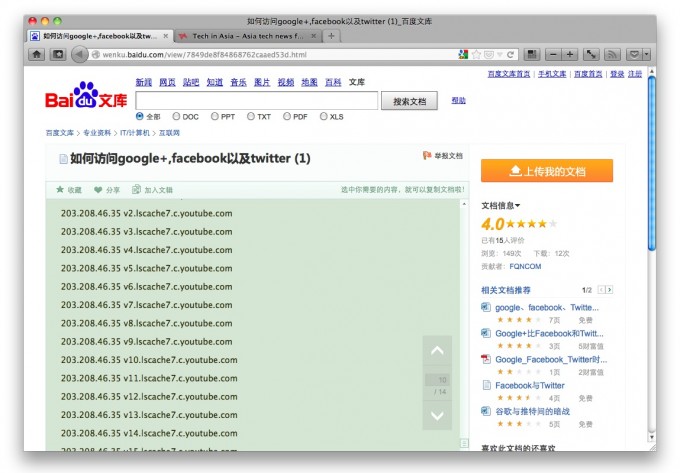Image resolution: width=680 pixels, height=473 pixels.
Task: Open a new tab with plus button
Action: 331,36
